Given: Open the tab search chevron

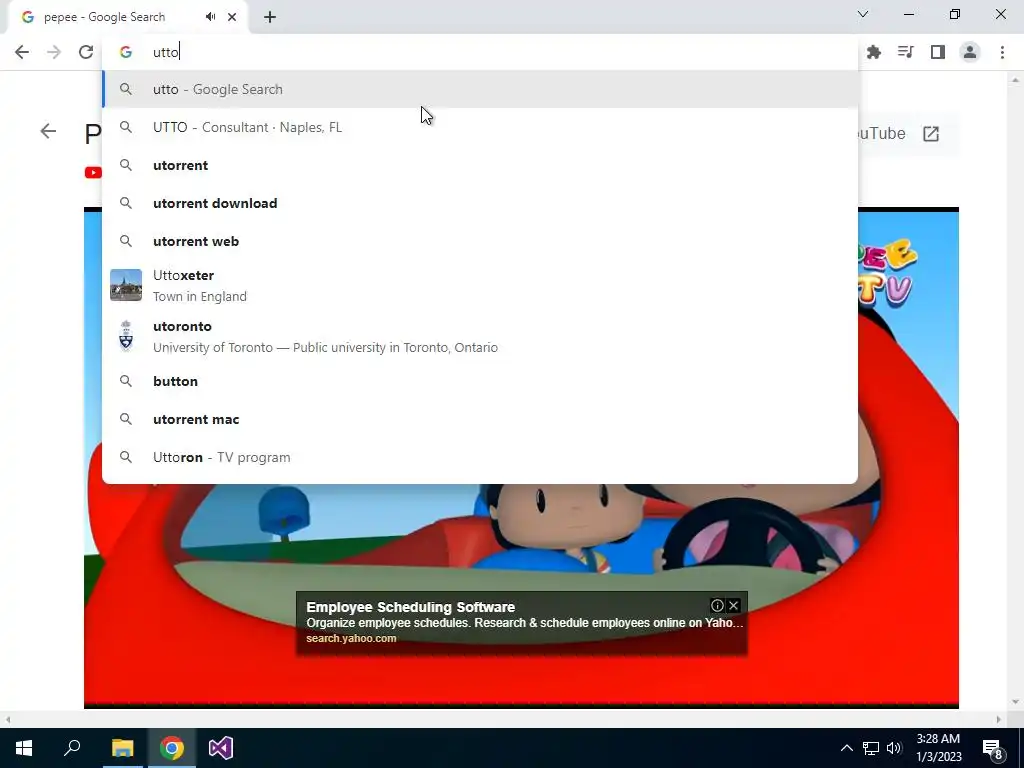Looking at the screenshot, I should [x=863, y=14].
